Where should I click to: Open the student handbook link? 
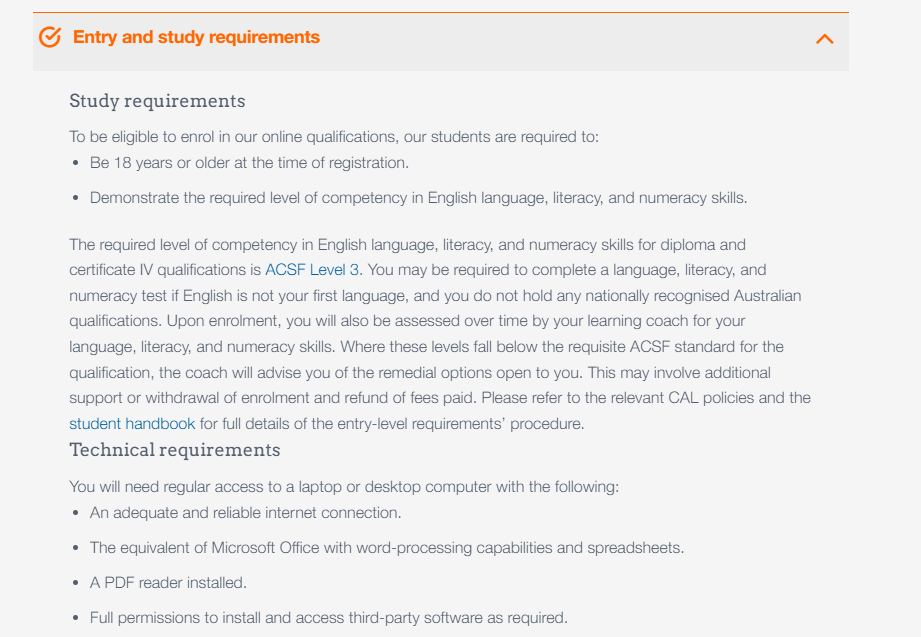[x=132, y=424]
